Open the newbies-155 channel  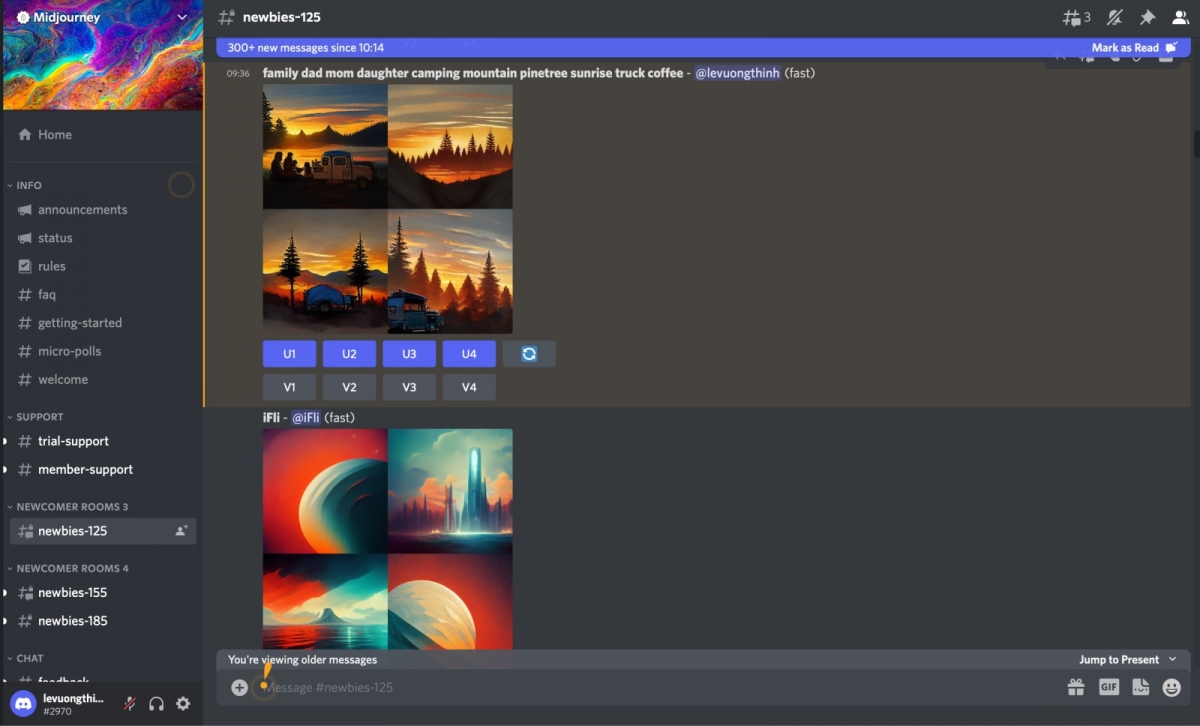tap(102, 593)
